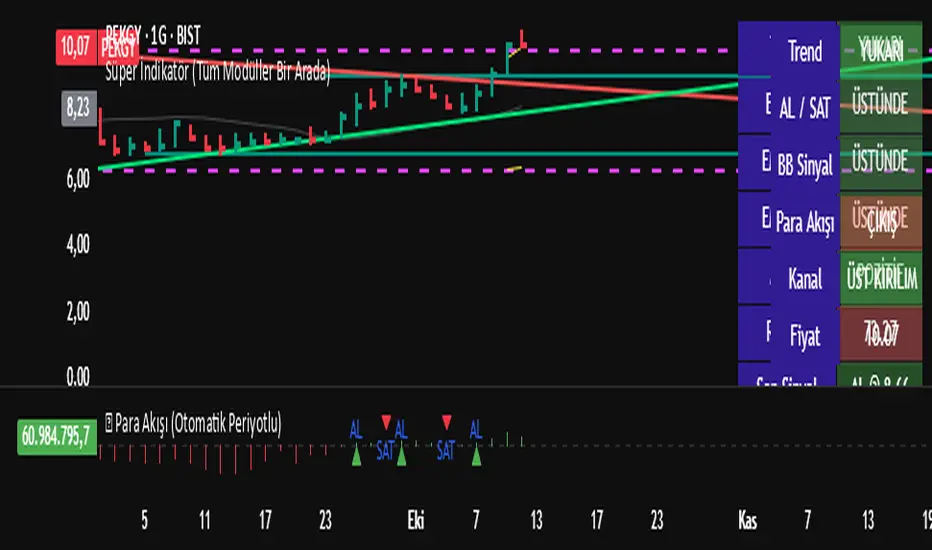This screenshot has height=550, width=932.
Task: Select the second blue SAT signal label
Action: click(446, 450)
